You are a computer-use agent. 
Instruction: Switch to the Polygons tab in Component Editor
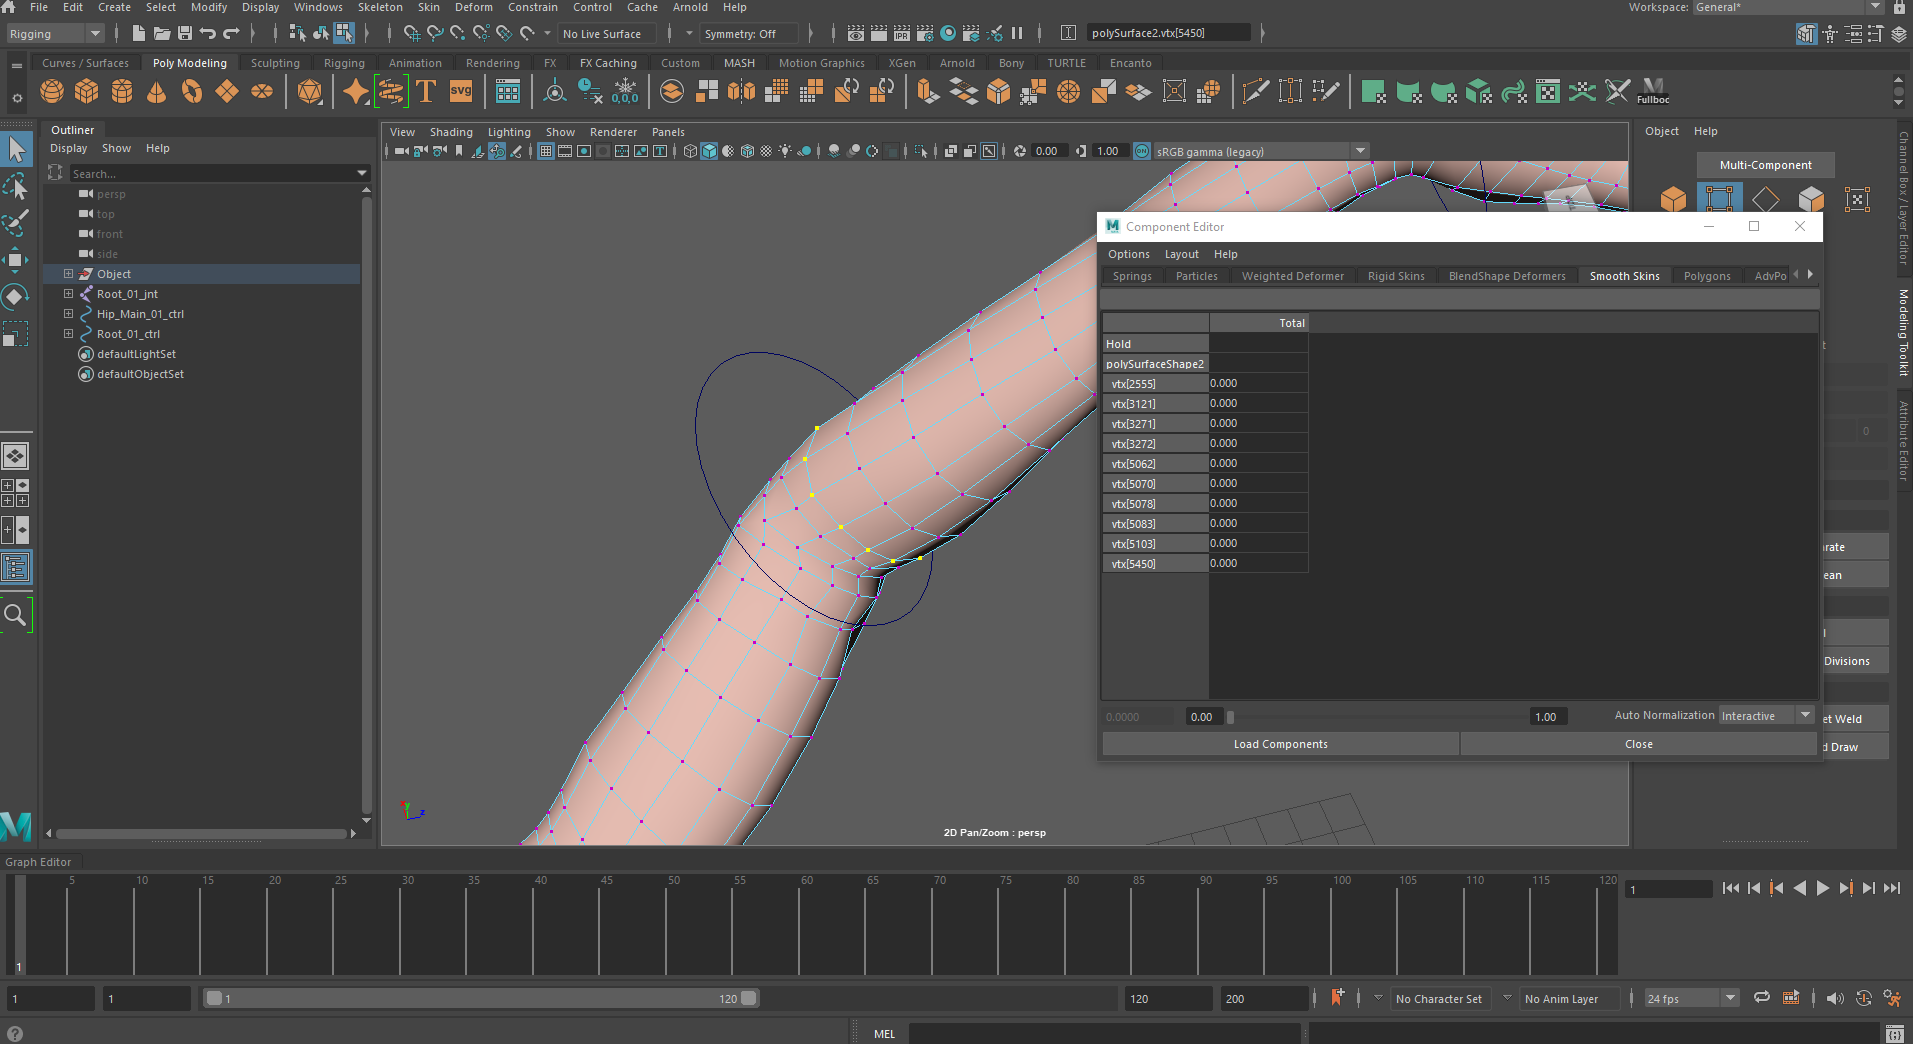point(1706,275)
